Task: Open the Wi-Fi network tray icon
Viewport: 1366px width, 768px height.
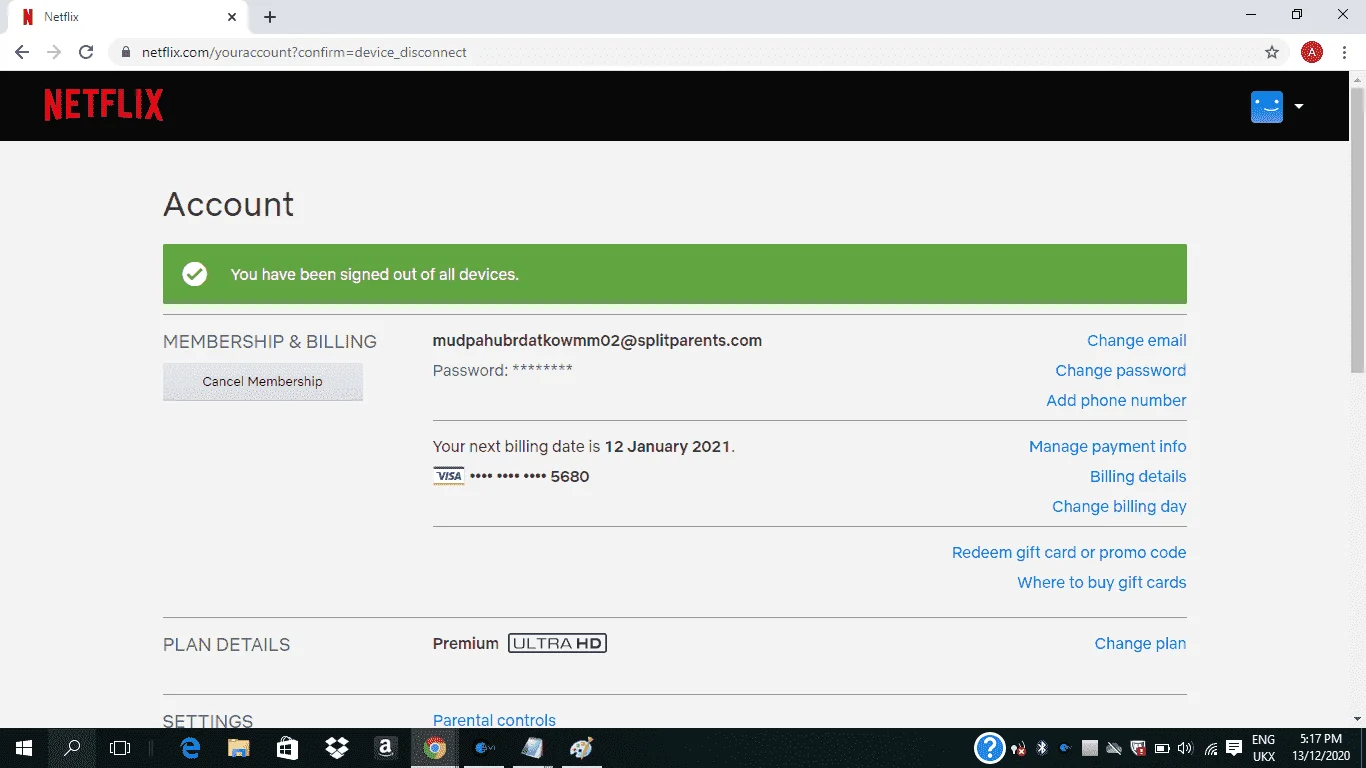Action: 1211,748
